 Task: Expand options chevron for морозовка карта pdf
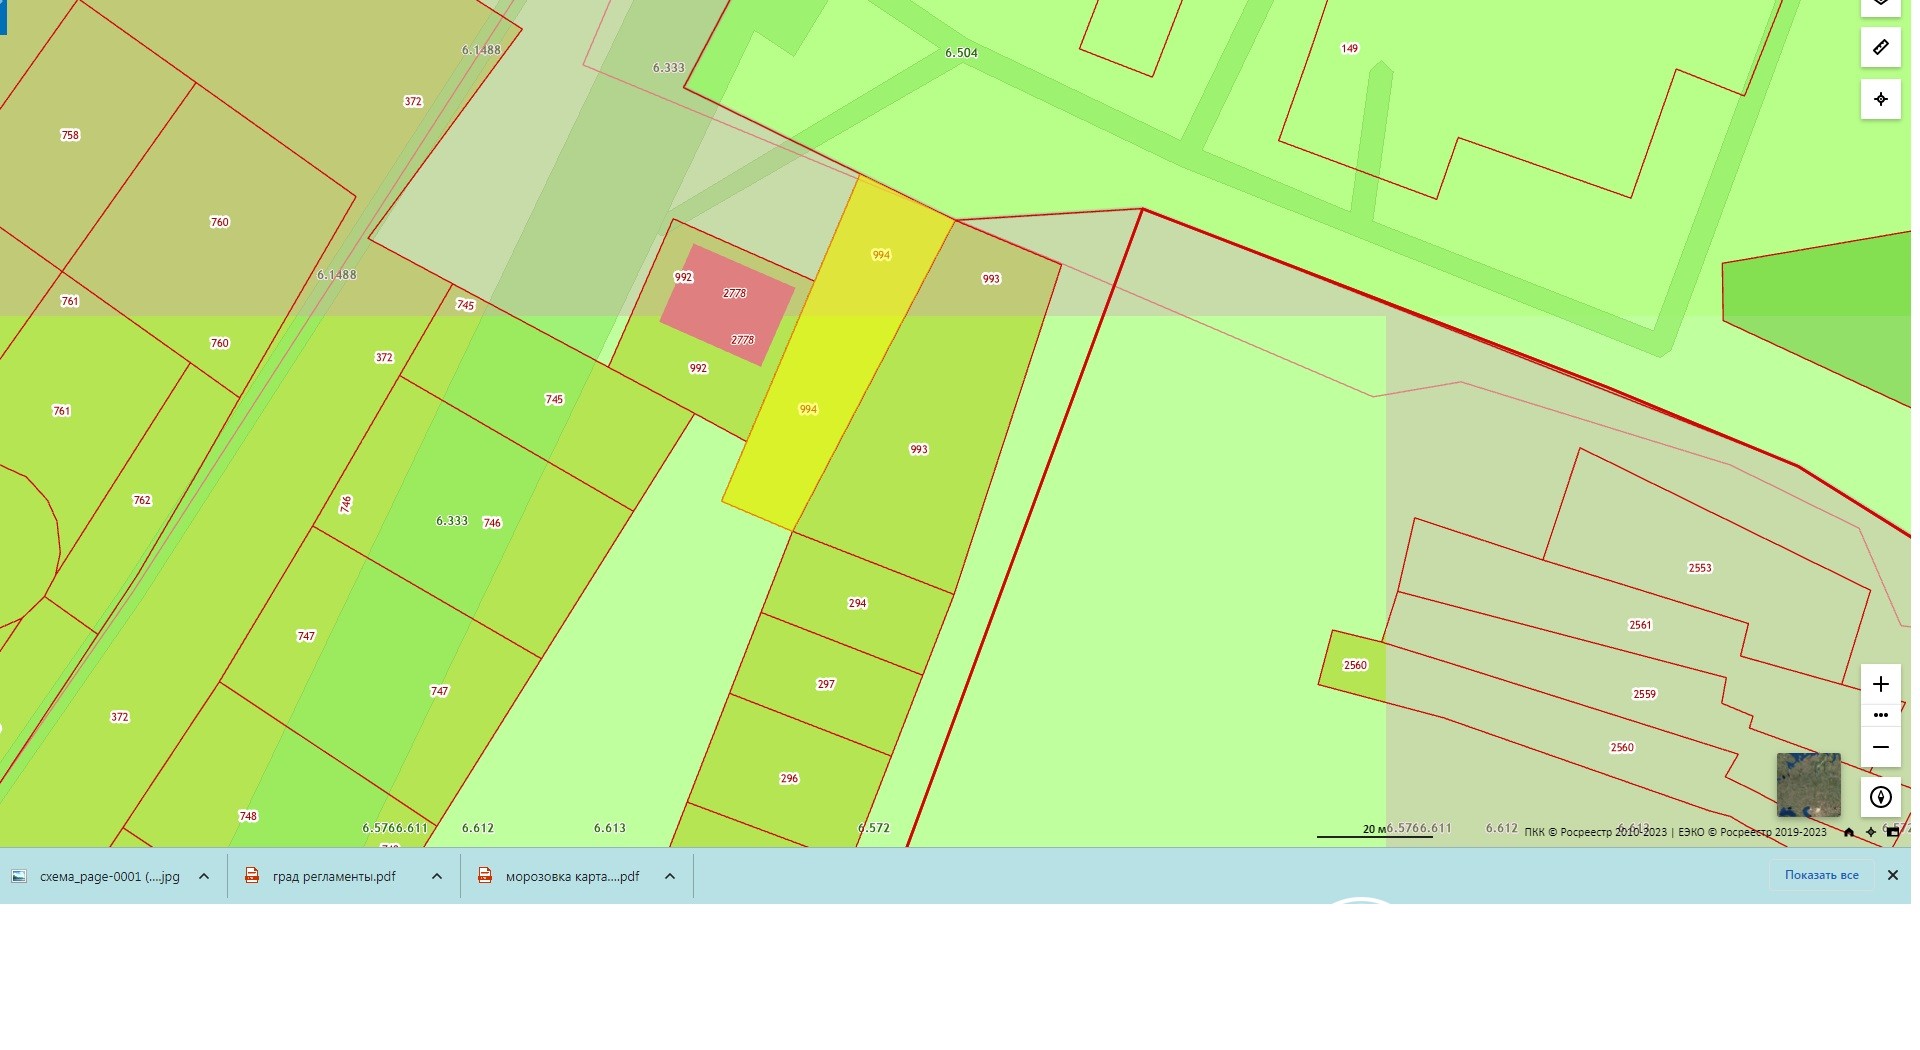click(670, 876)
